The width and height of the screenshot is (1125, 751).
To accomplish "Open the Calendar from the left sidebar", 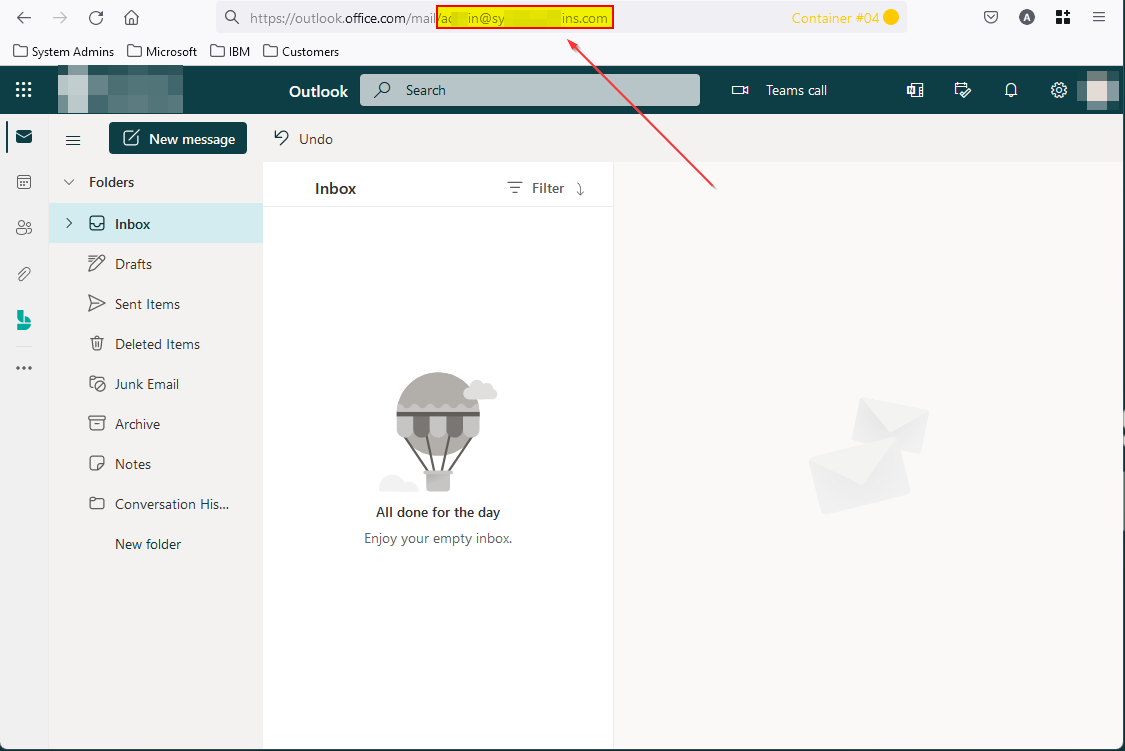I will (x=24, y=182).
